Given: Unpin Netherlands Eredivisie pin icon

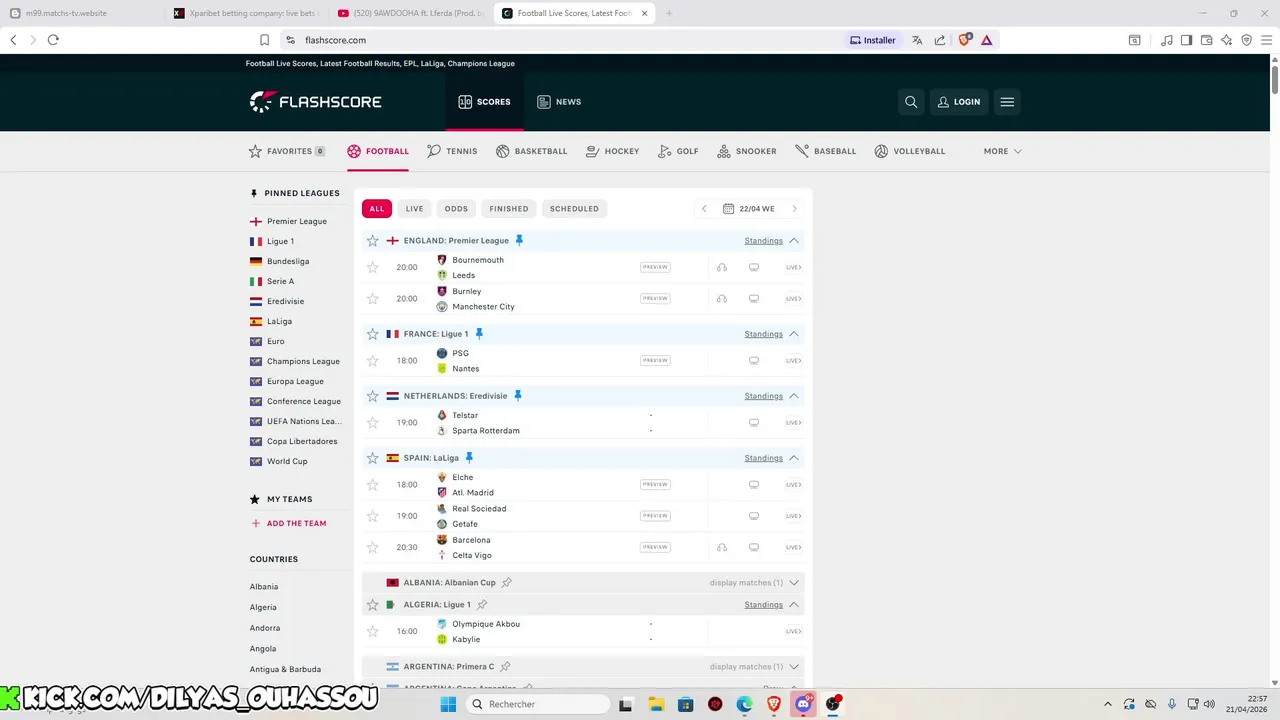Looking at the screenshot, I should [x=517, y=396].
